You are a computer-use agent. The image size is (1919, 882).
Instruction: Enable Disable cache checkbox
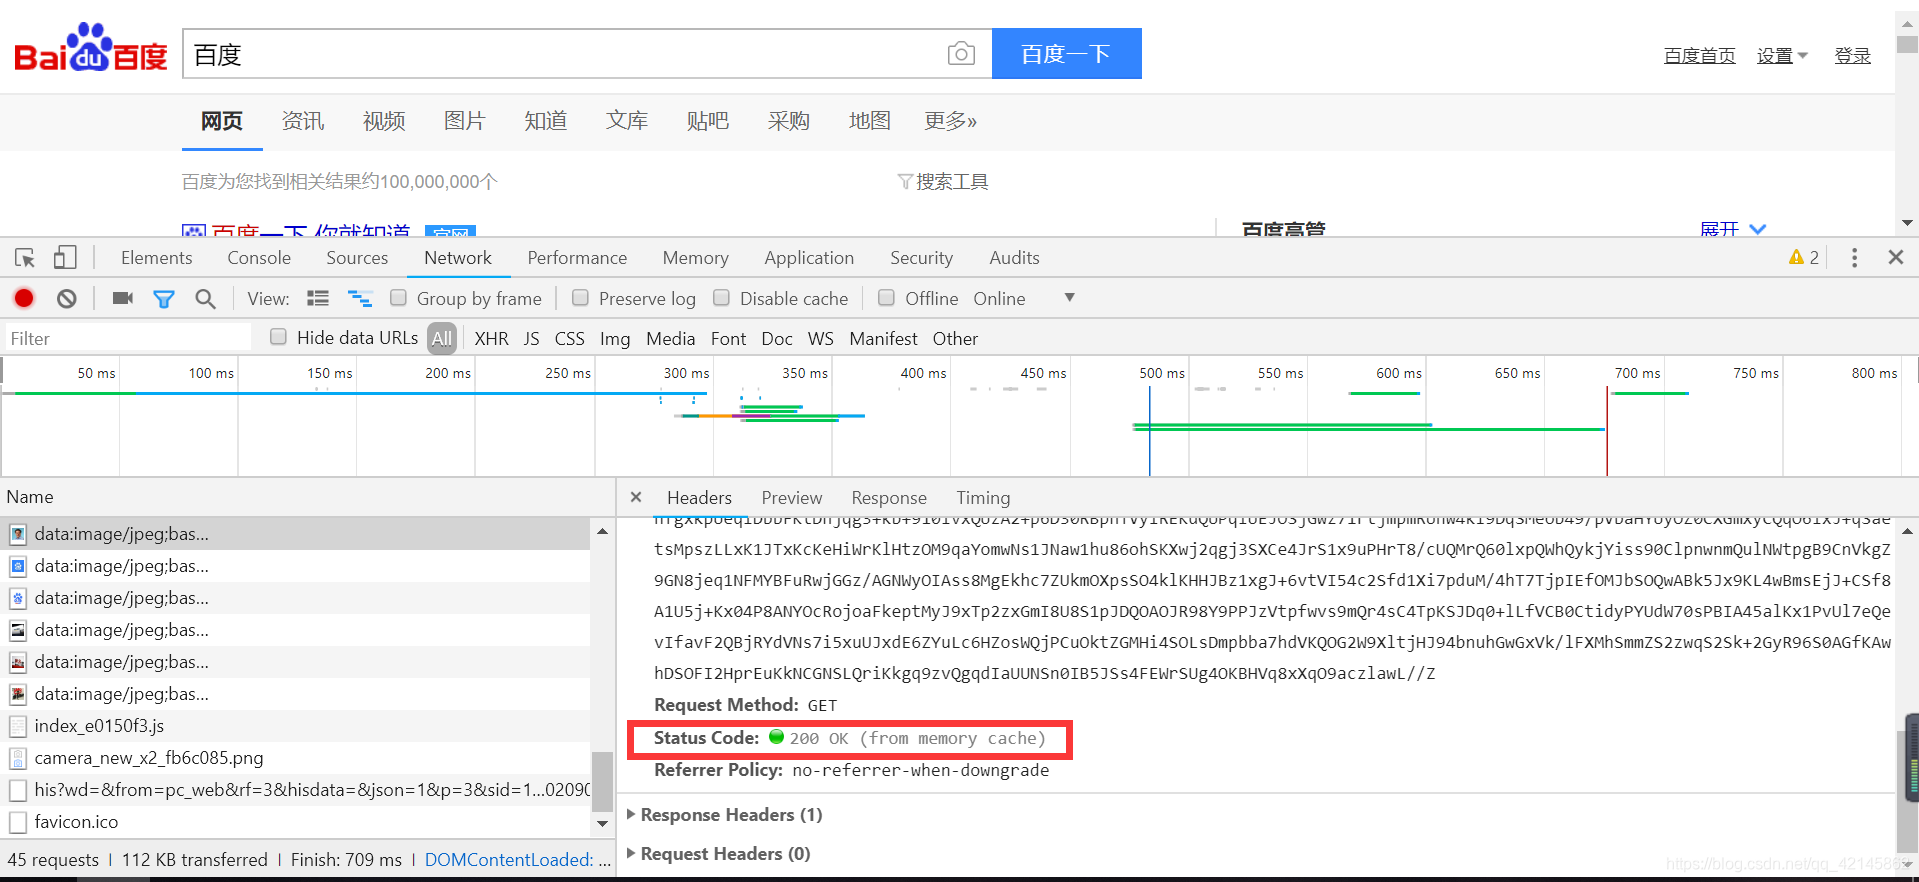click(x=721, y=298)
